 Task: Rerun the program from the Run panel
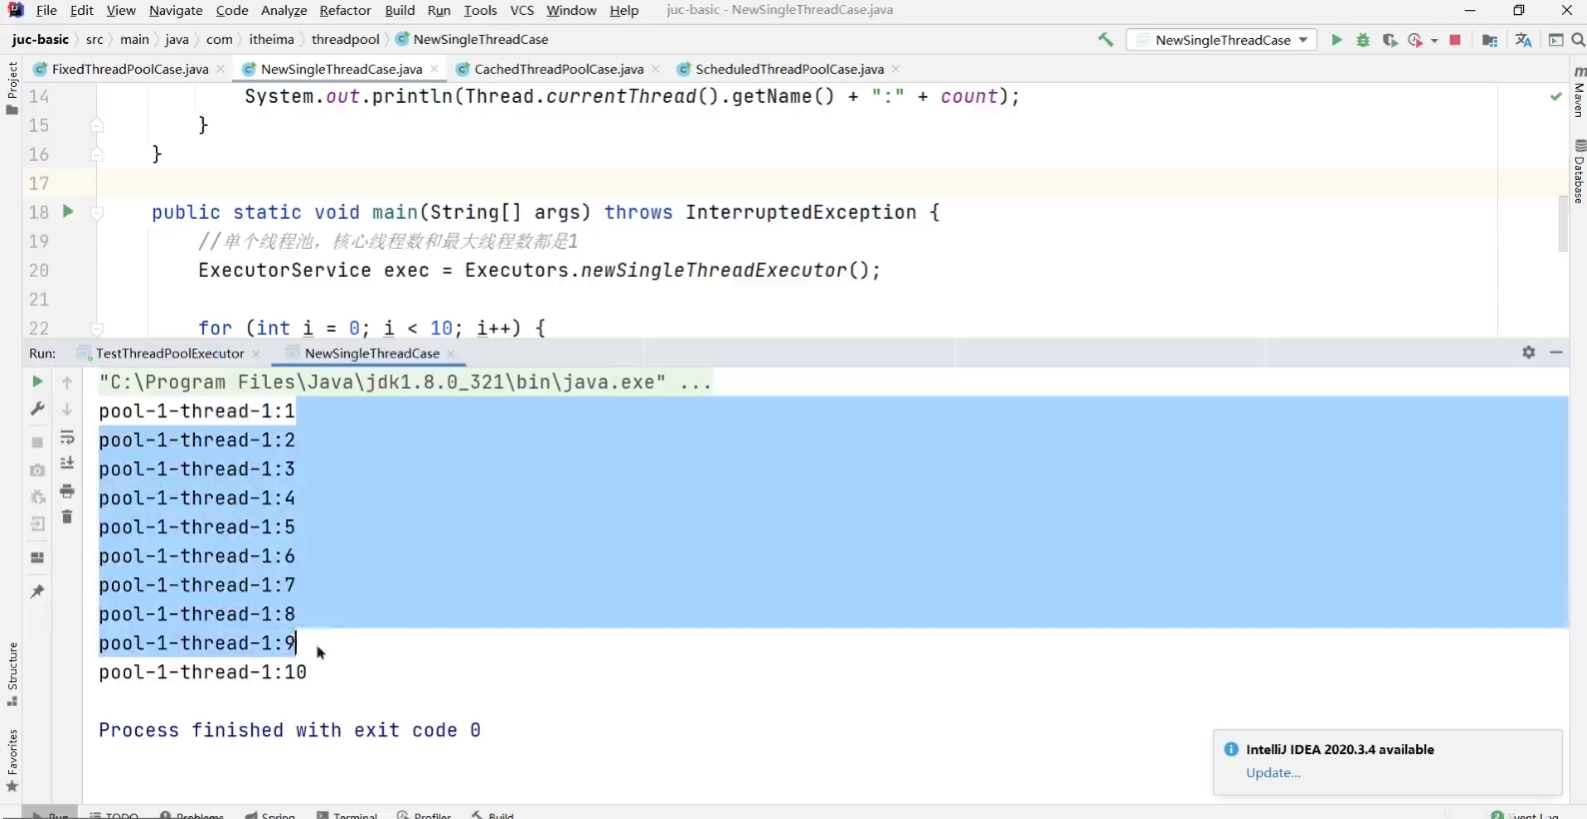coord(37,382)
